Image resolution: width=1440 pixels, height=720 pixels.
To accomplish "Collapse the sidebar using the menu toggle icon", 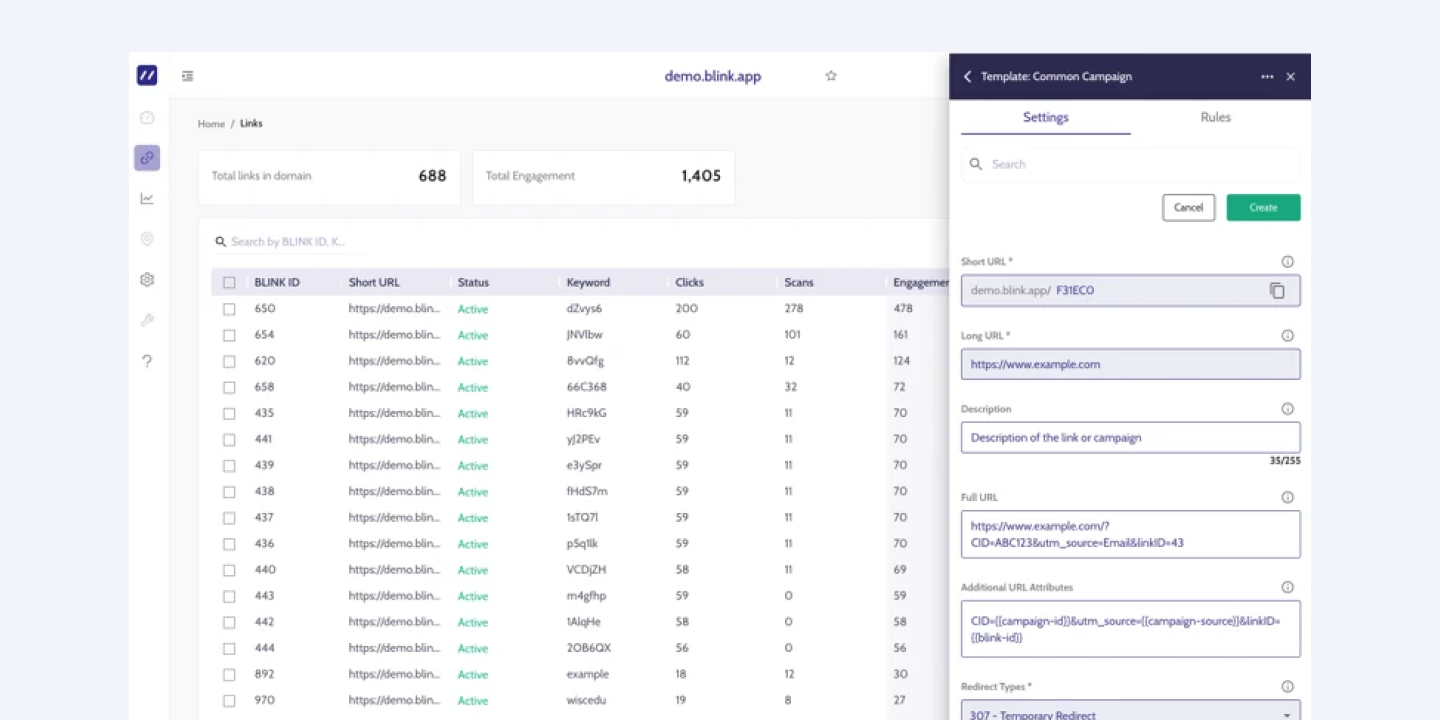I will [x=188, y=76].
